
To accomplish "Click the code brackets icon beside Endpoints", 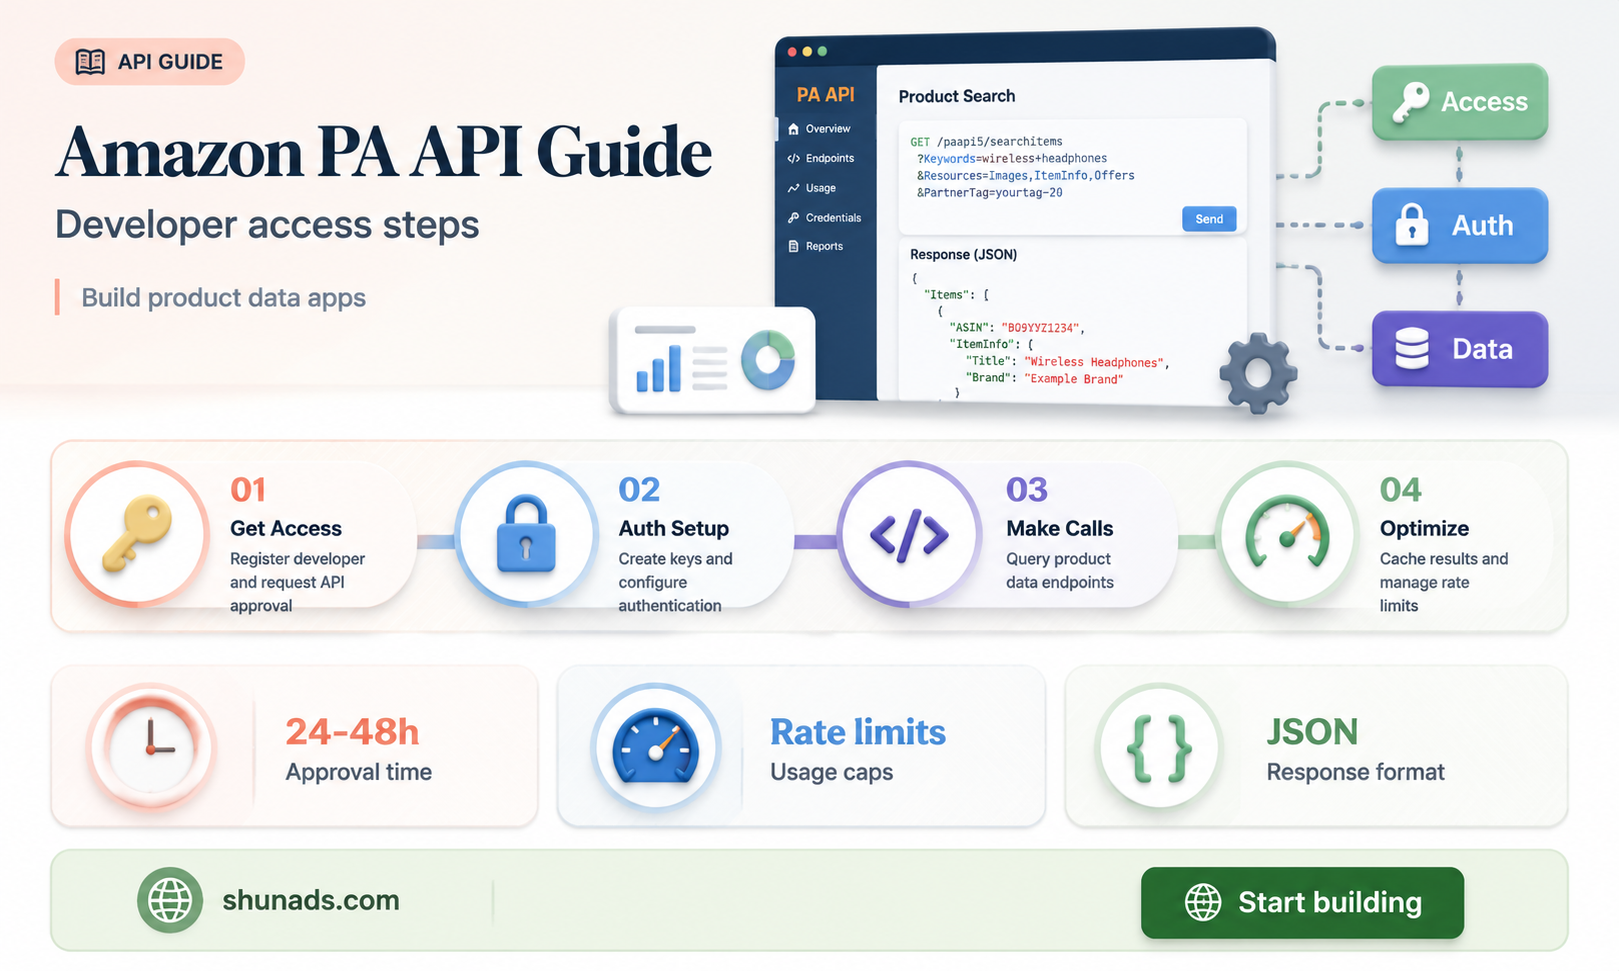I will [793, 158].
